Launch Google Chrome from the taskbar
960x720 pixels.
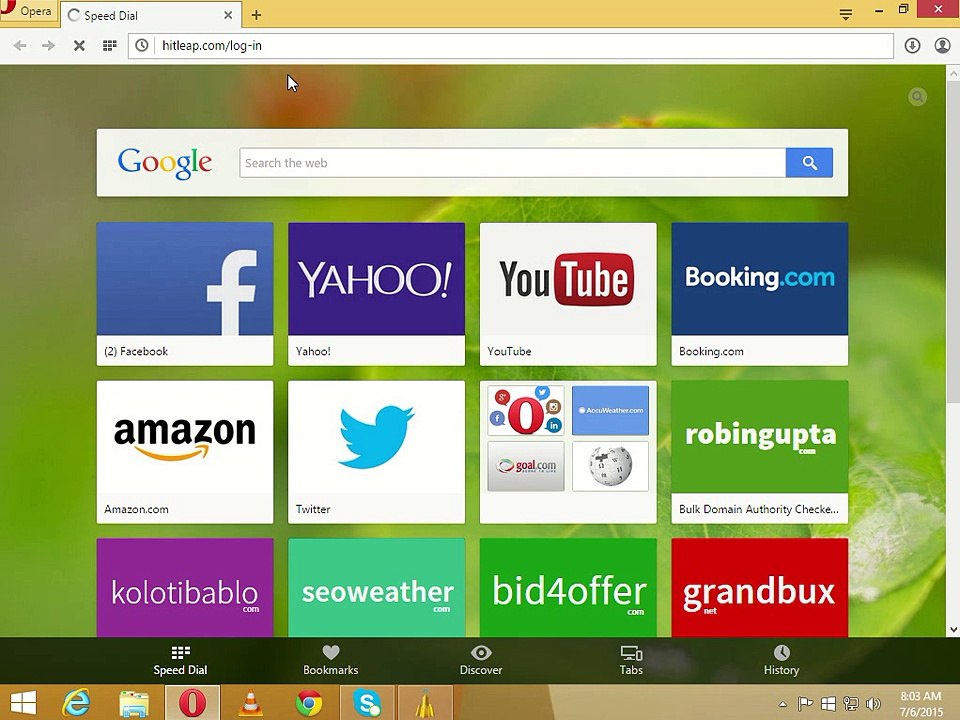[x=309, y=702]
